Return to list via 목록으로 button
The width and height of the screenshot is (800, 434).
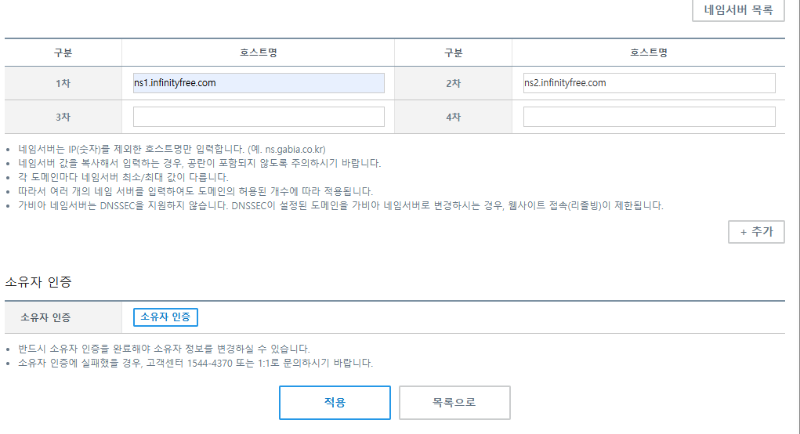tap(454, 403)
